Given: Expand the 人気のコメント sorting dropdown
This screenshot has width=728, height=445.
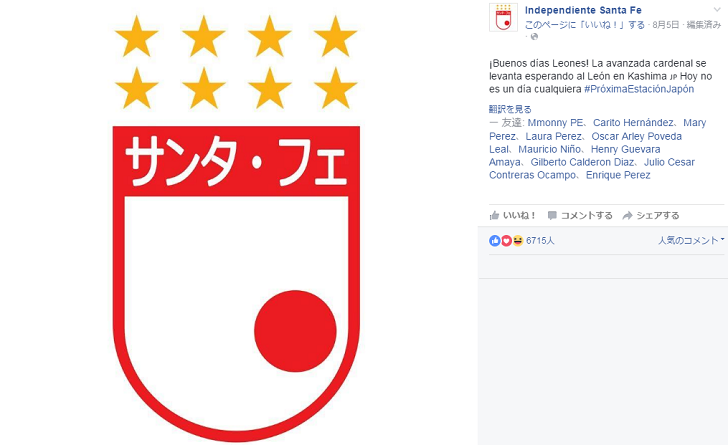Looking at the screenshot, I should click(691, 240).
